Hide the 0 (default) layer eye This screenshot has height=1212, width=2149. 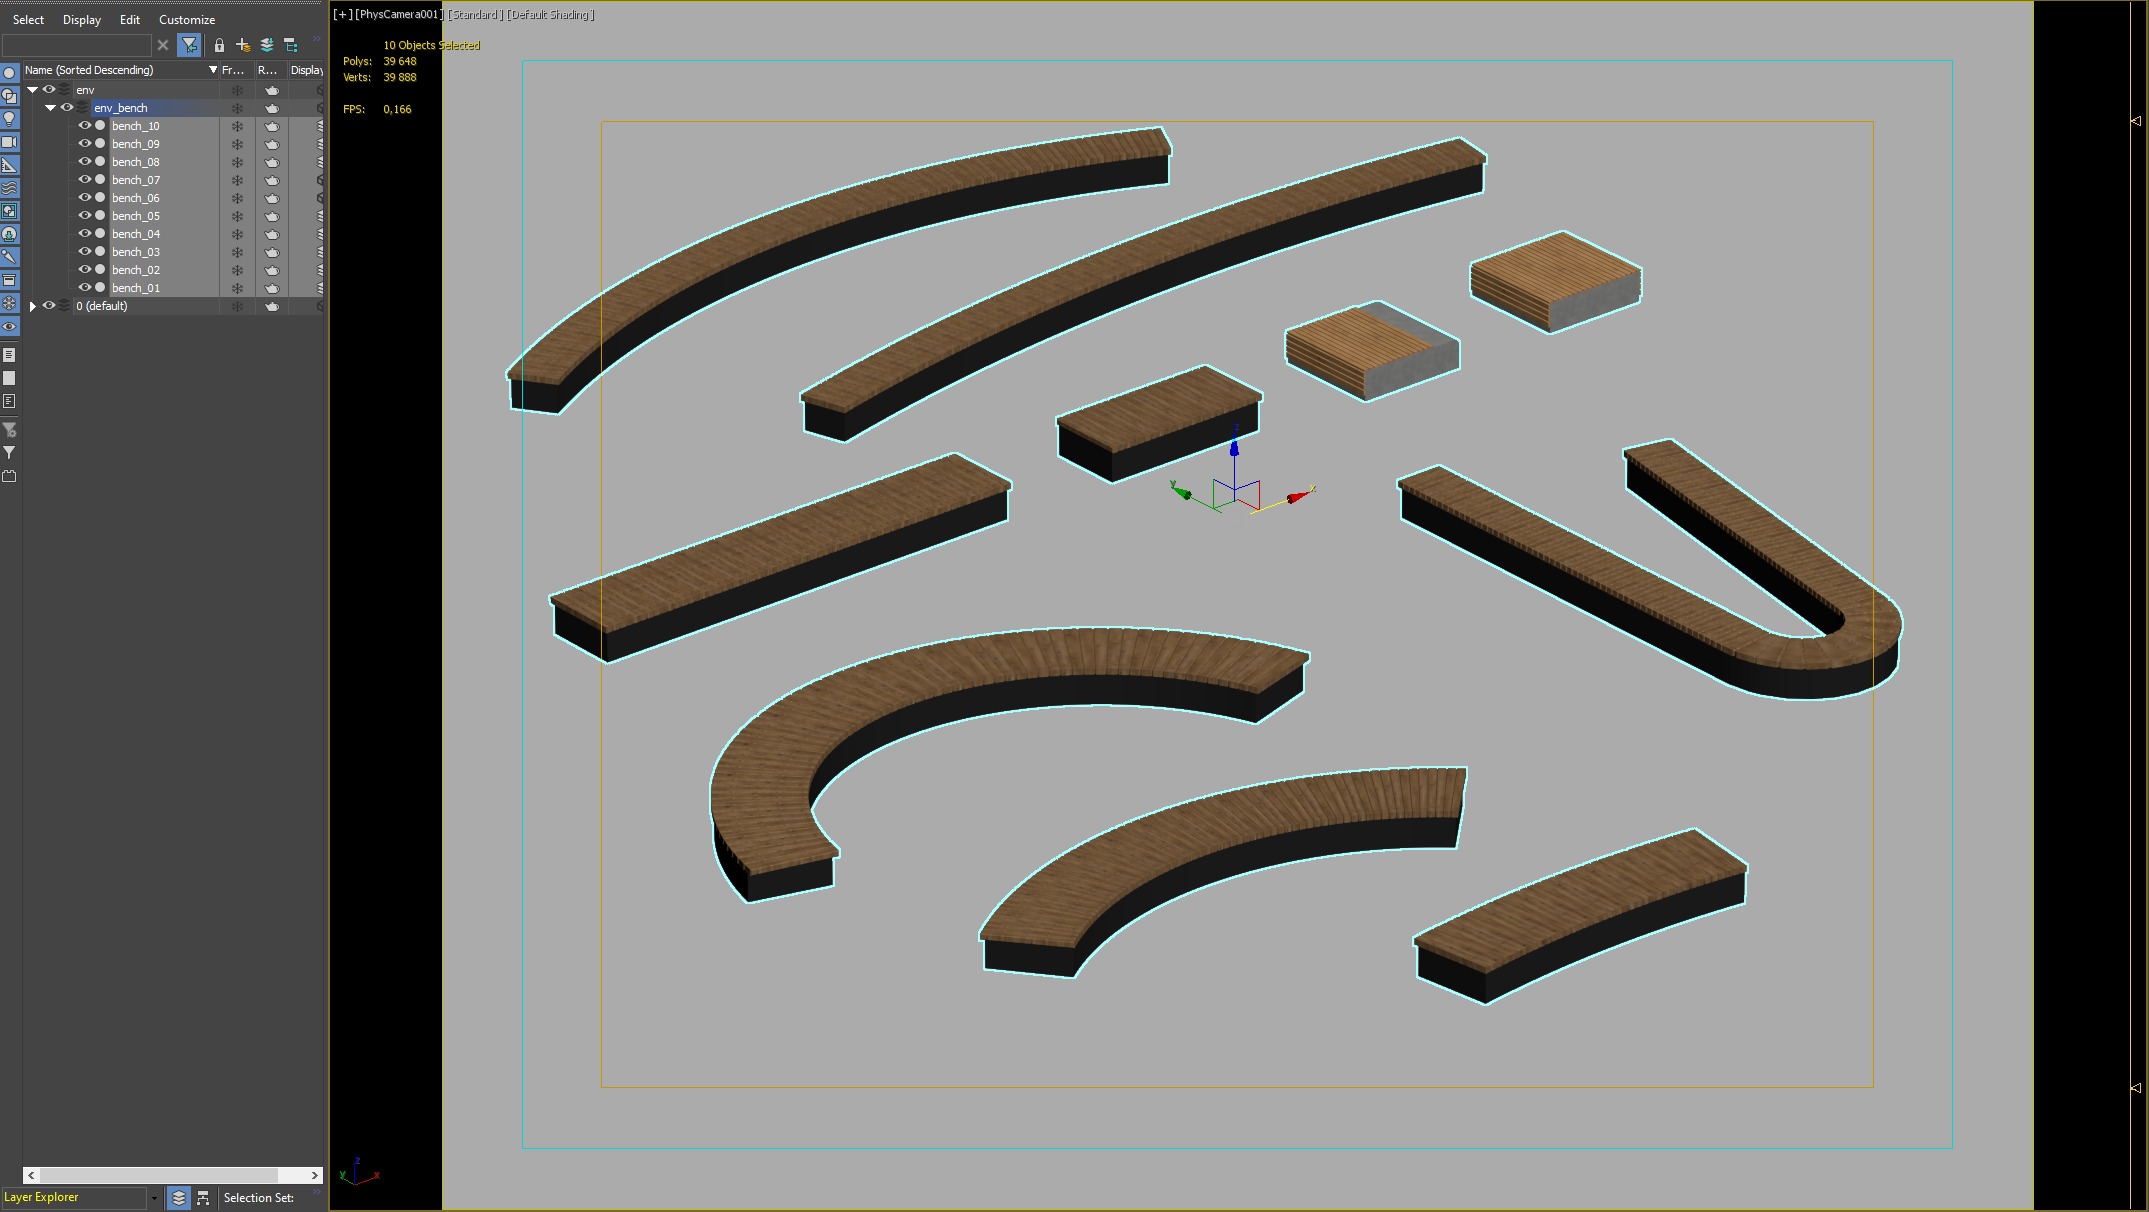(x=48, y=306)
